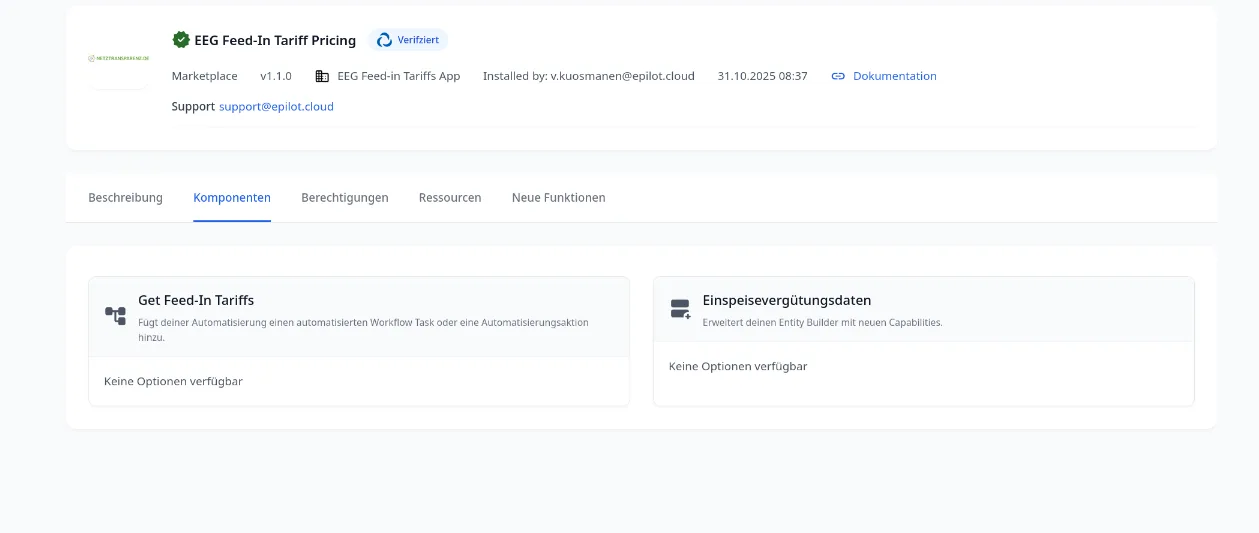Screen dimensions: 1259x533
Task: Open the Neue Funktionen tab
Action: [x=558, y=198]
